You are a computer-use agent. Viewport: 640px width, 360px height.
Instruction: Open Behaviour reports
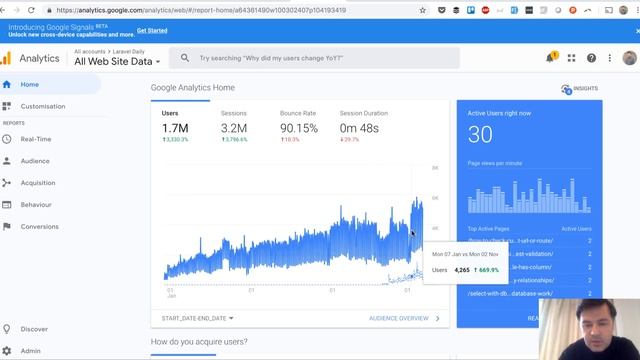(x=36, y=204)
